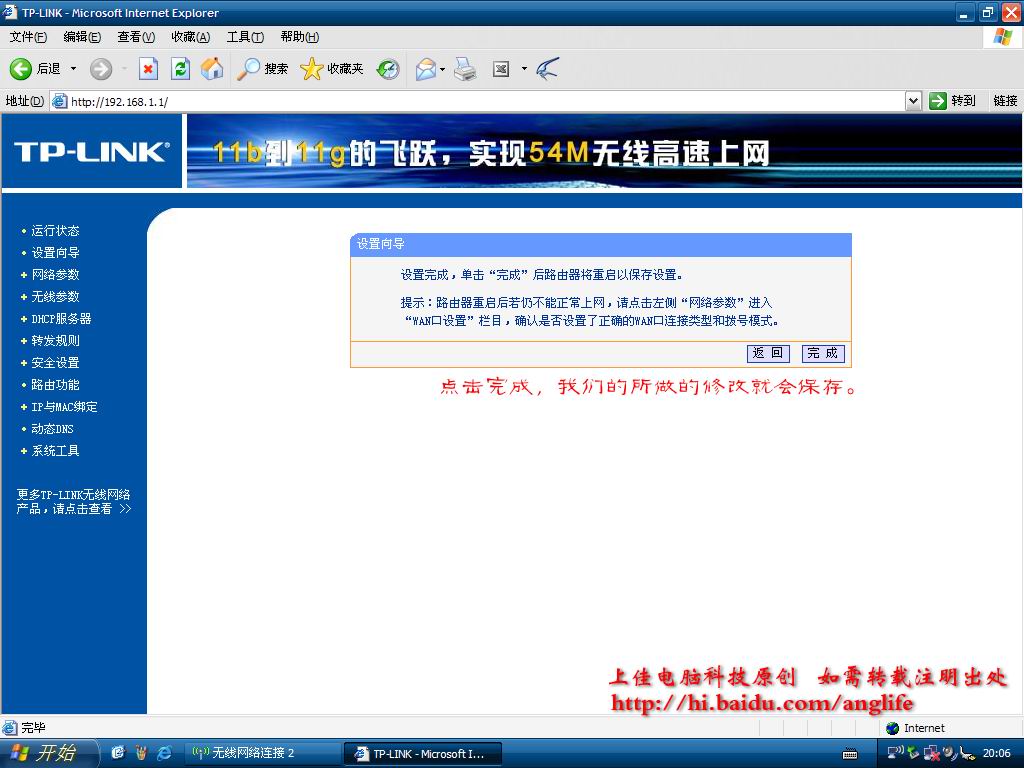
Task: Click the IE icon in title bar
Action: click(10, 12)
